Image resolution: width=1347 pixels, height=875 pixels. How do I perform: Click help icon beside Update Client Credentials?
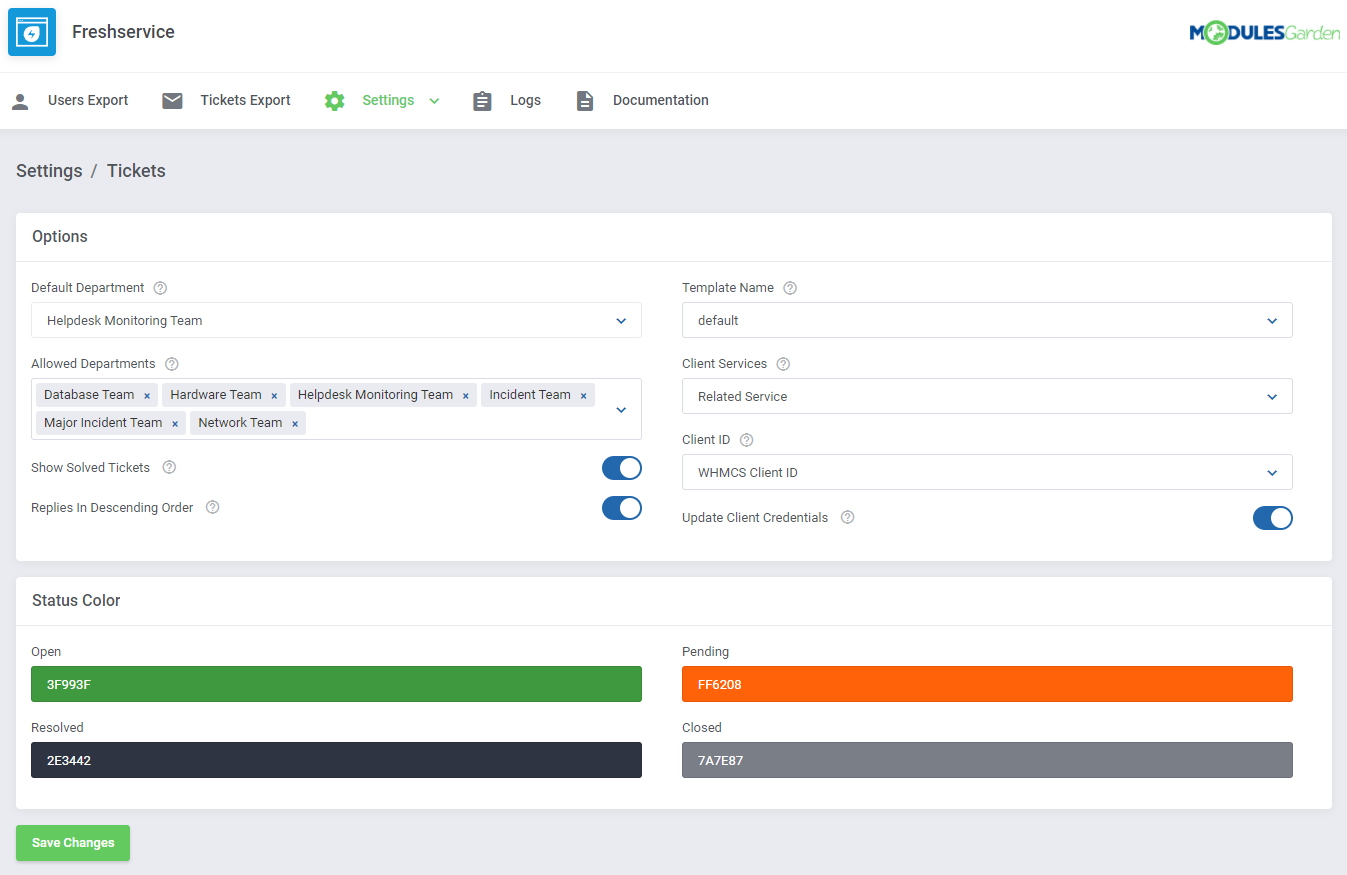pos(847,518)
